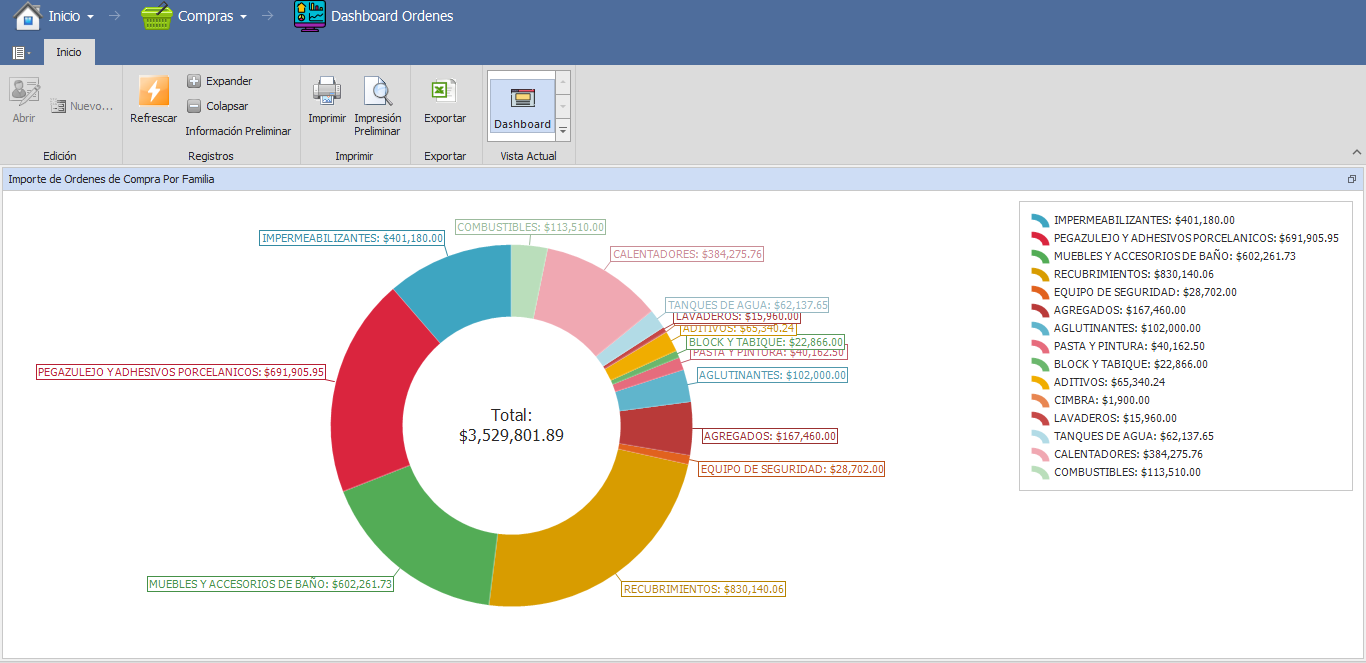Open Impresión Preliminar print preview

pos(378,105)
